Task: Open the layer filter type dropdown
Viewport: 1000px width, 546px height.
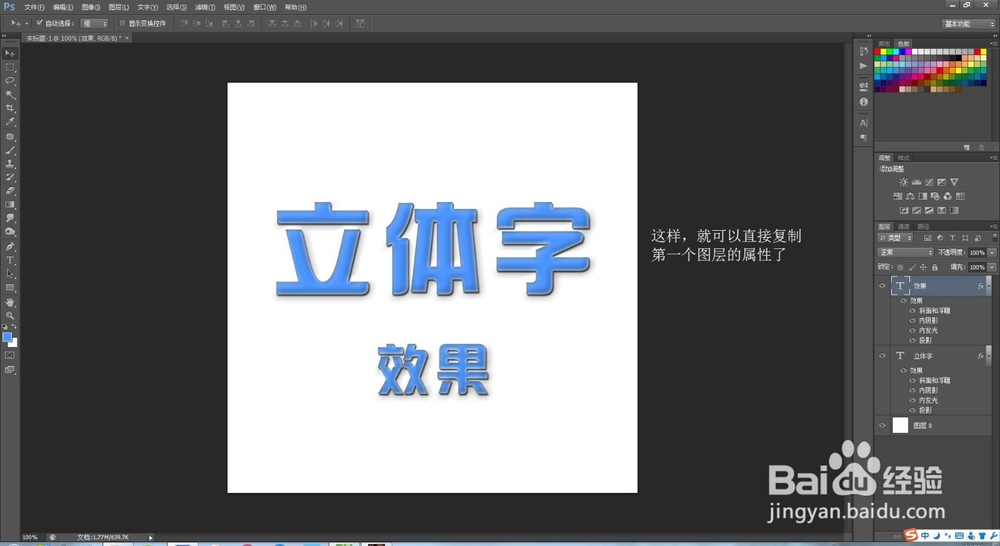Action: (896, 238)
